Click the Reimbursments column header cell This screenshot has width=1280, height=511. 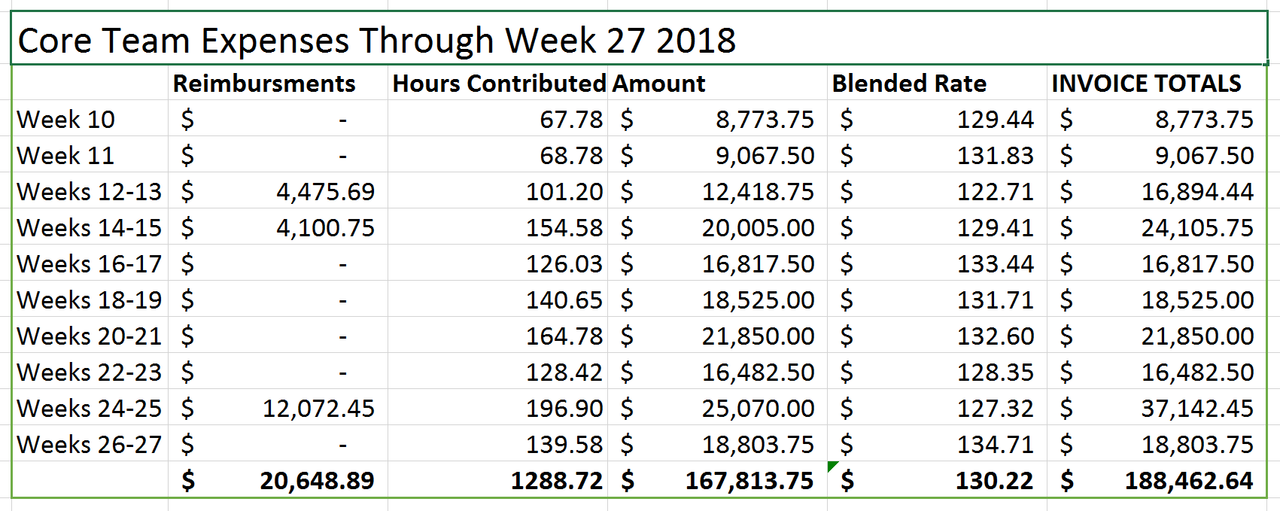(279, 83)
